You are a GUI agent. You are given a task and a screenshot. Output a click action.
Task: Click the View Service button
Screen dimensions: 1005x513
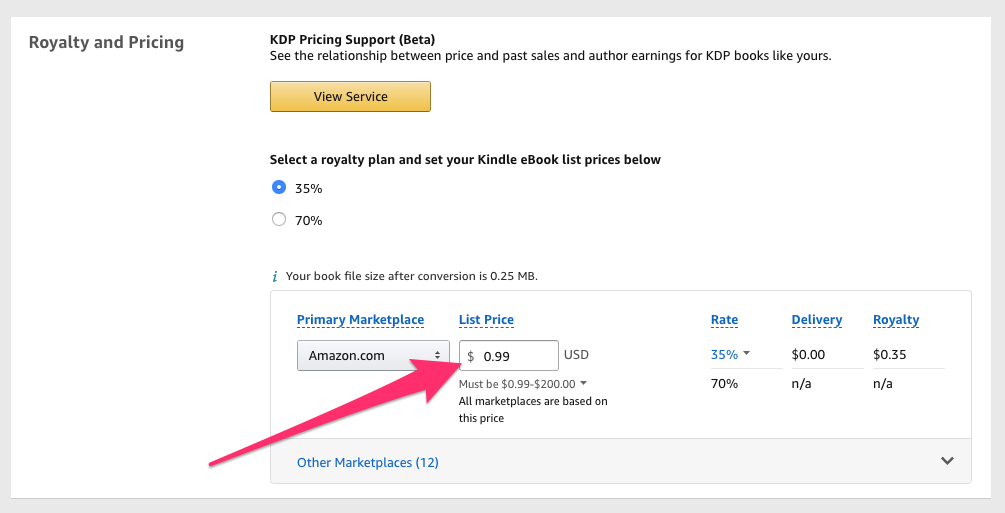tap(350, 96)
